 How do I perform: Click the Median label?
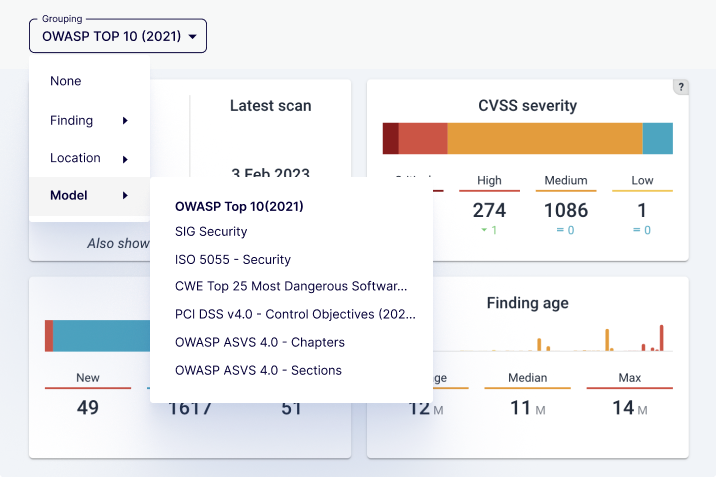click(527, 377)
